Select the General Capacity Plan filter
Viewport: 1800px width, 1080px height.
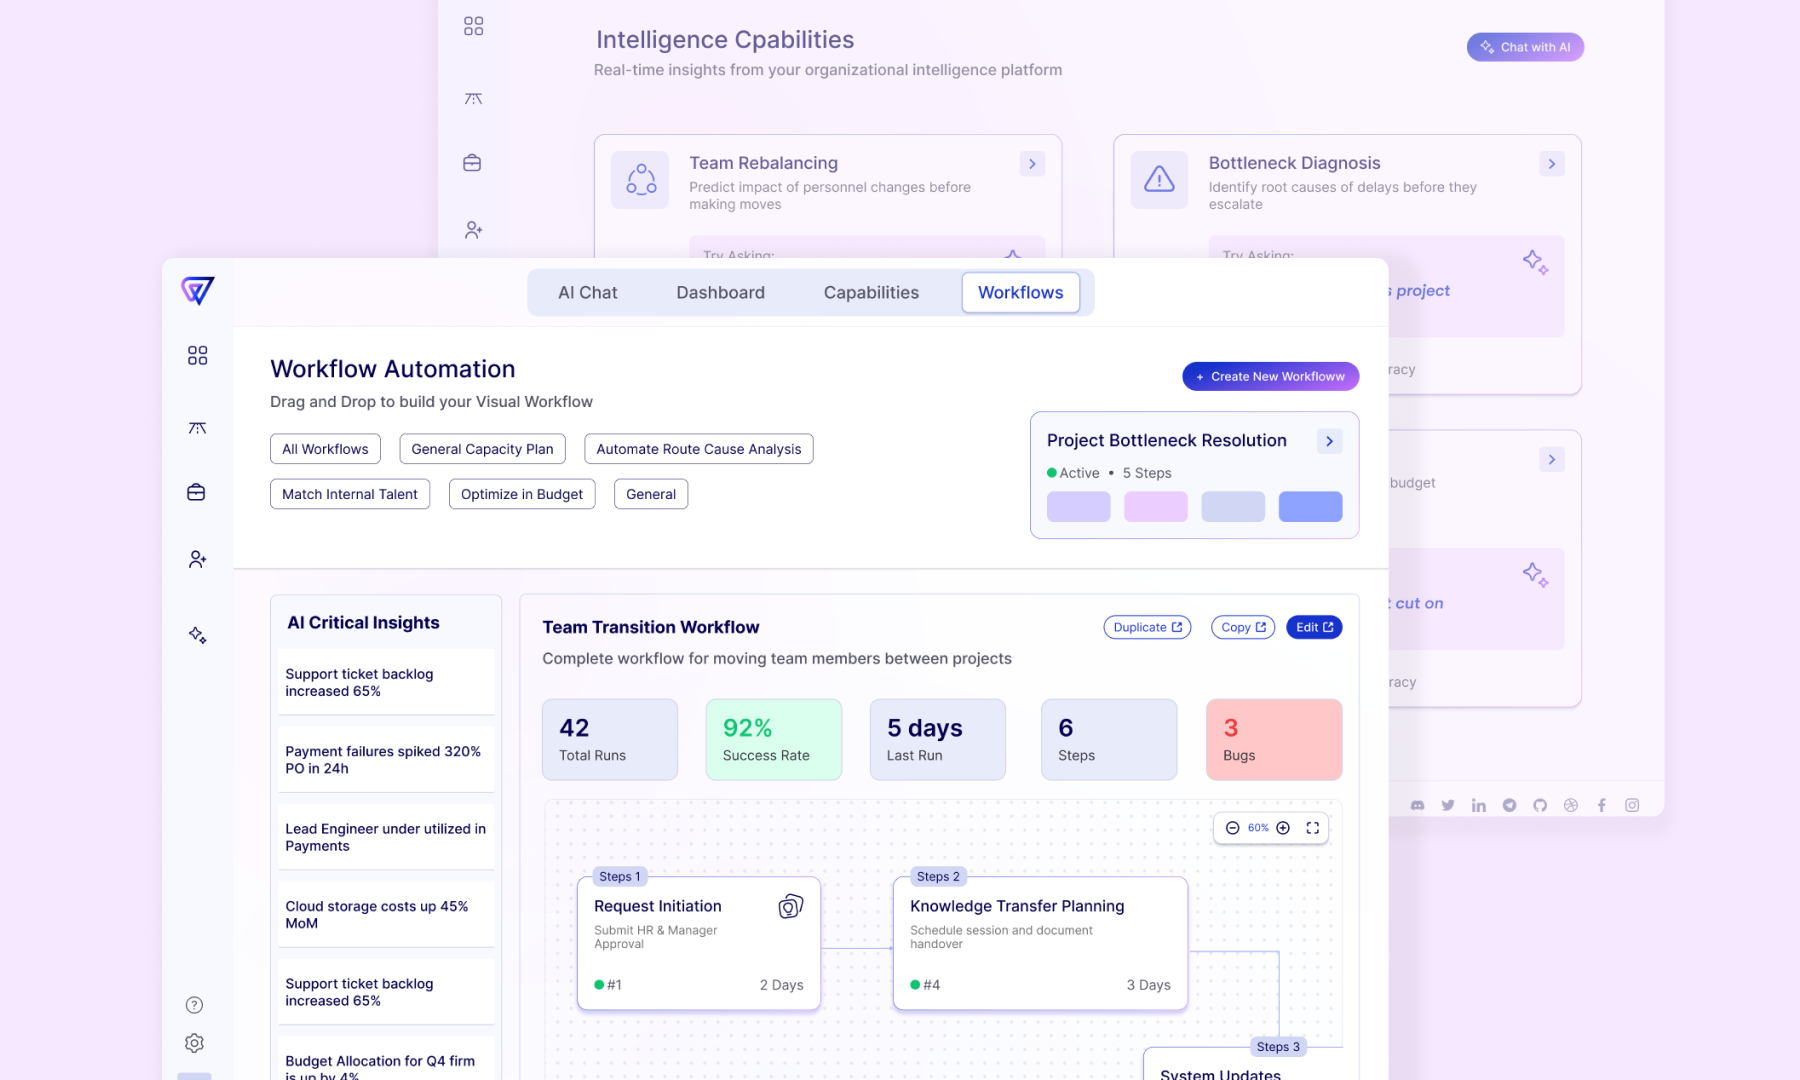coord(482,449)
